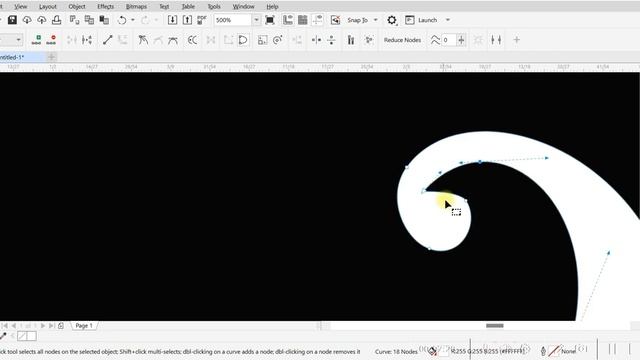Open the zoom level dropdown arrow
Image resolution: width=640 pixels, height=360 pixels.
(256, 20)
